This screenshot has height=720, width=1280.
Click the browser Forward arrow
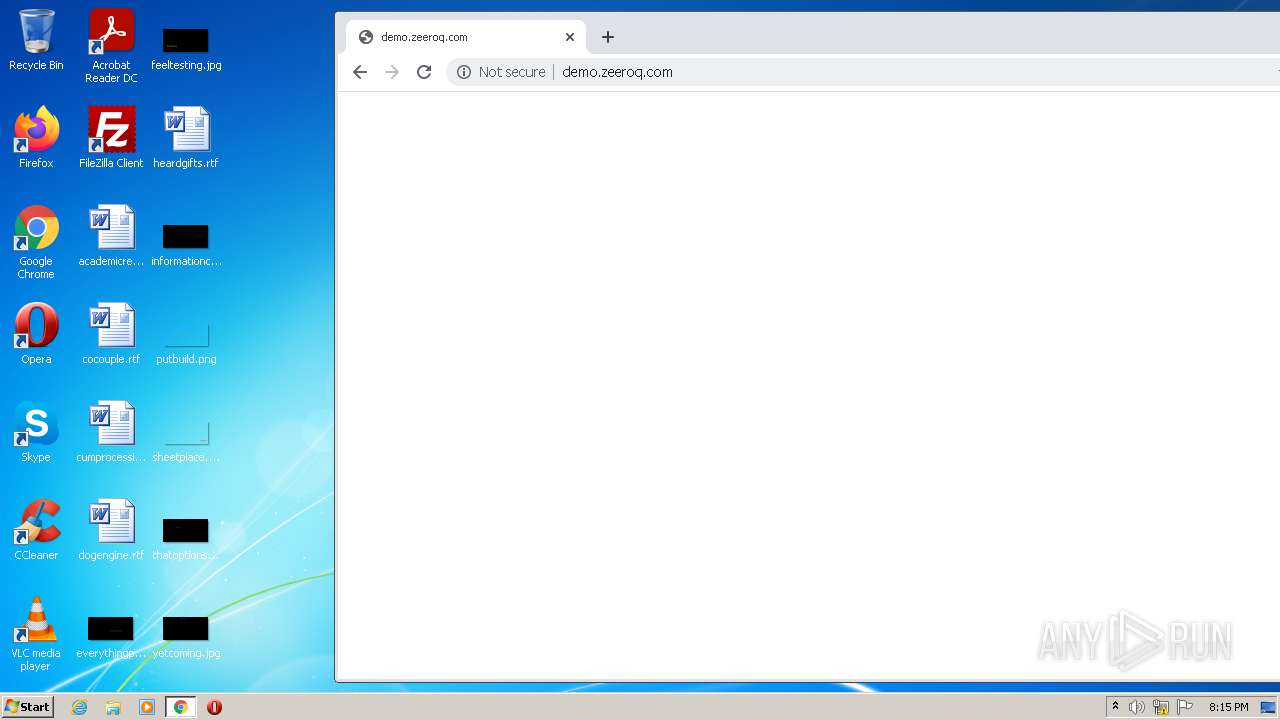(392, 72)
